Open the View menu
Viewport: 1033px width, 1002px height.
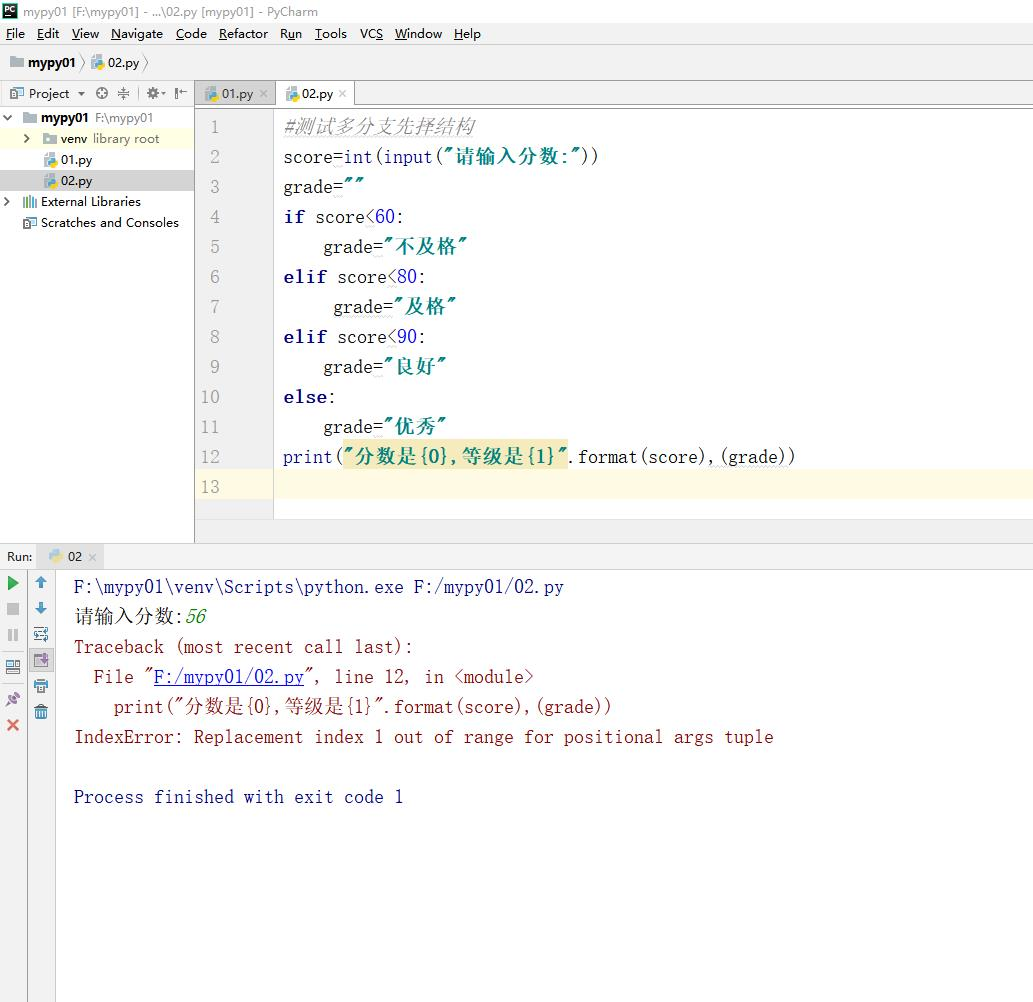click(x=85, y=34)
